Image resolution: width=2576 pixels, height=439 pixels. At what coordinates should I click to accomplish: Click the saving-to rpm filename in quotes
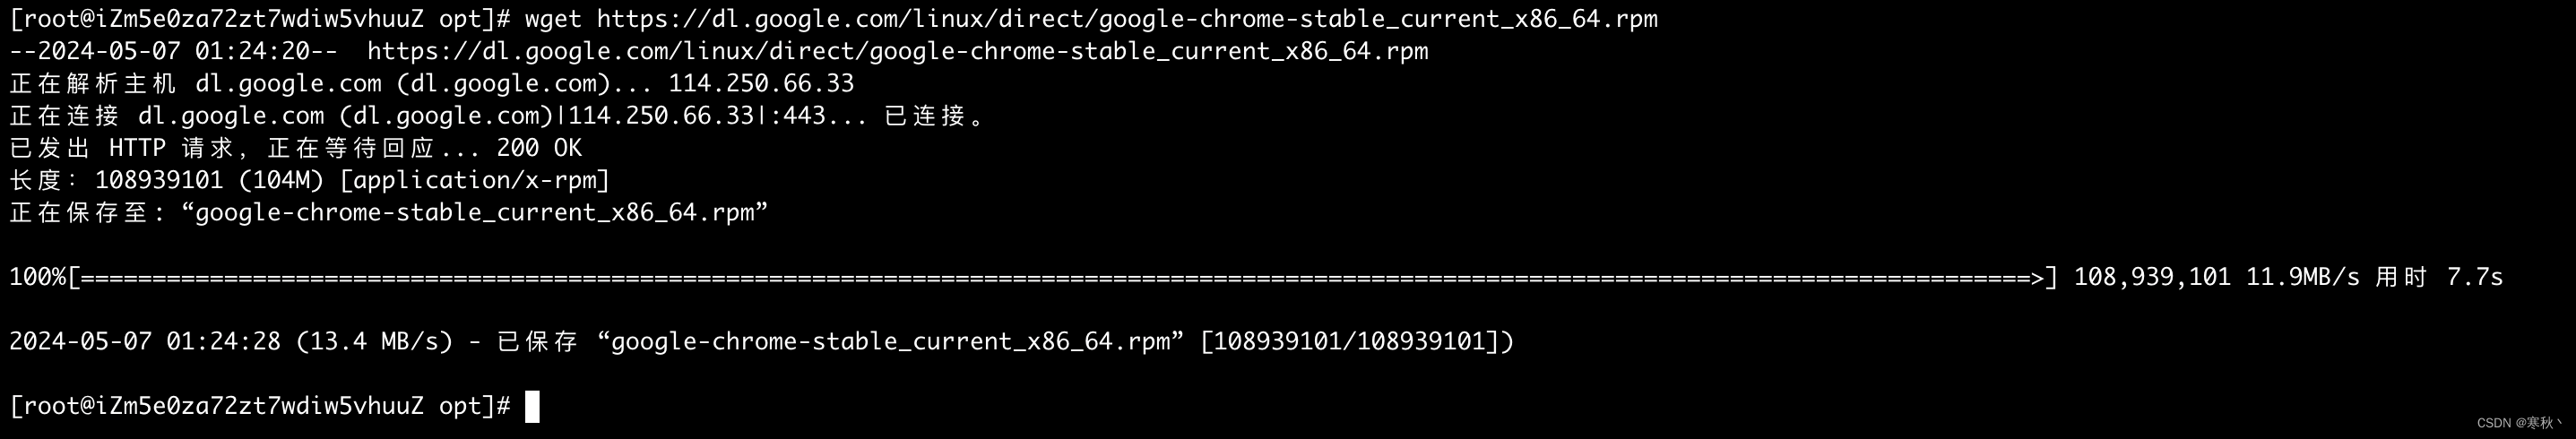(x=475, y=213)
